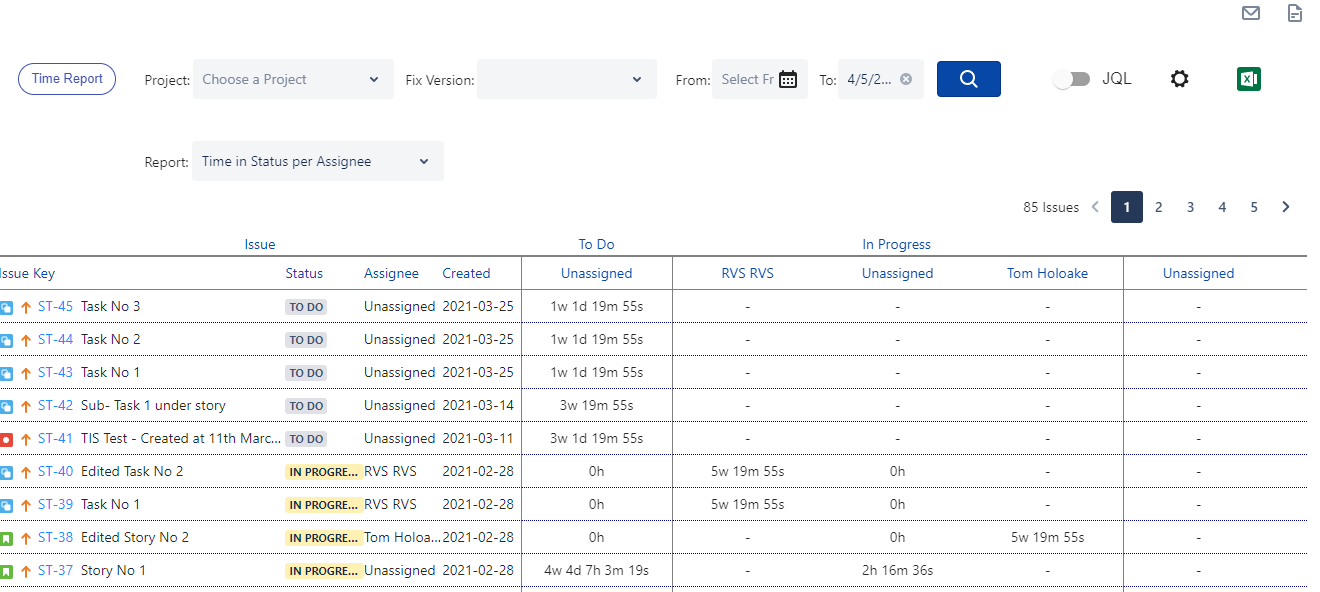The image size is (1320, 592).
Task: Open the document icon at top right
Action: click(1295, 13)
